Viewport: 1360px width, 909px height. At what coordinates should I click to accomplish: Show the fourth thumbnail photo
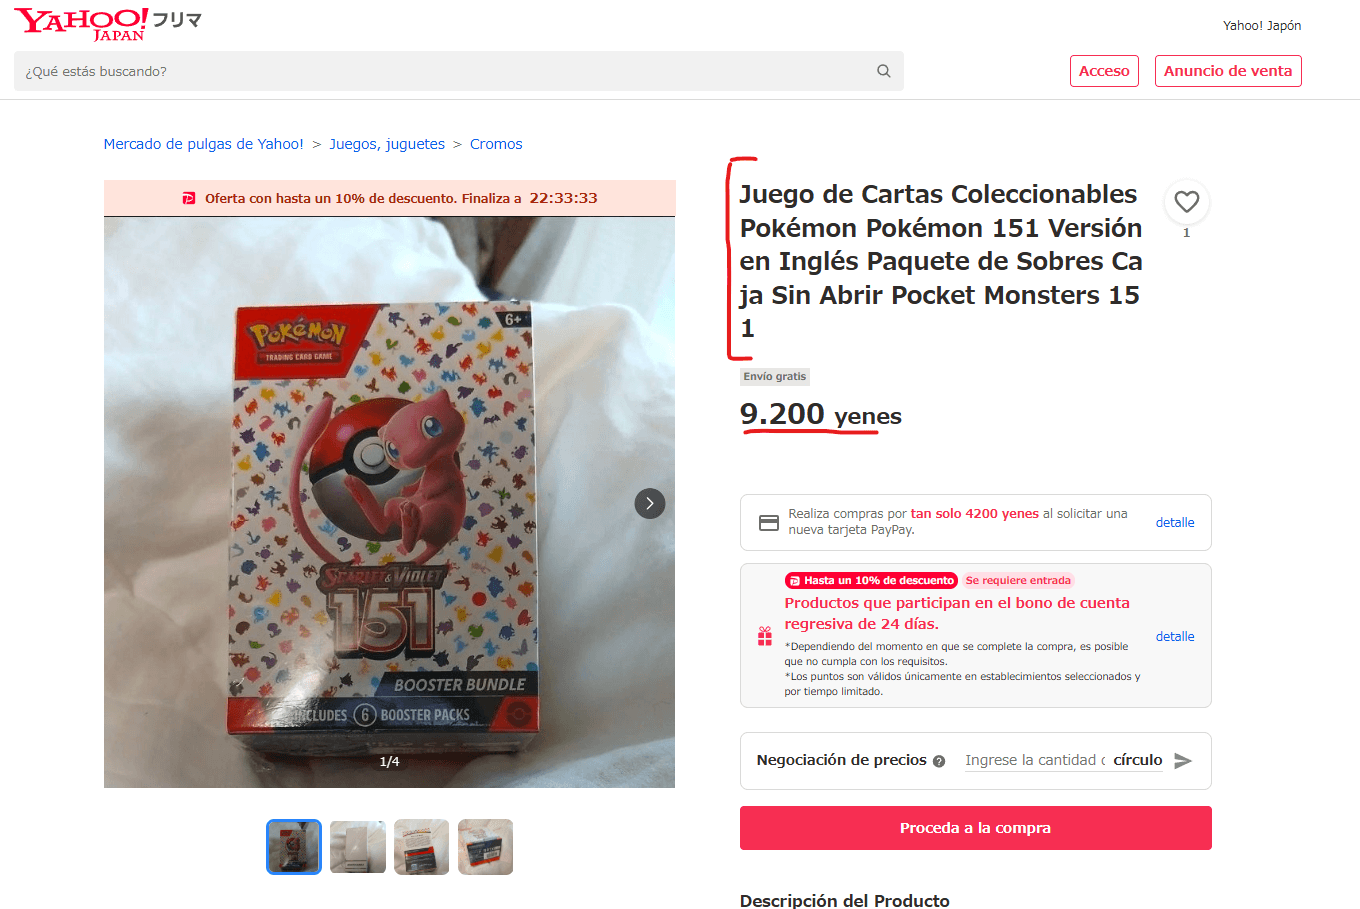point(486,847)
